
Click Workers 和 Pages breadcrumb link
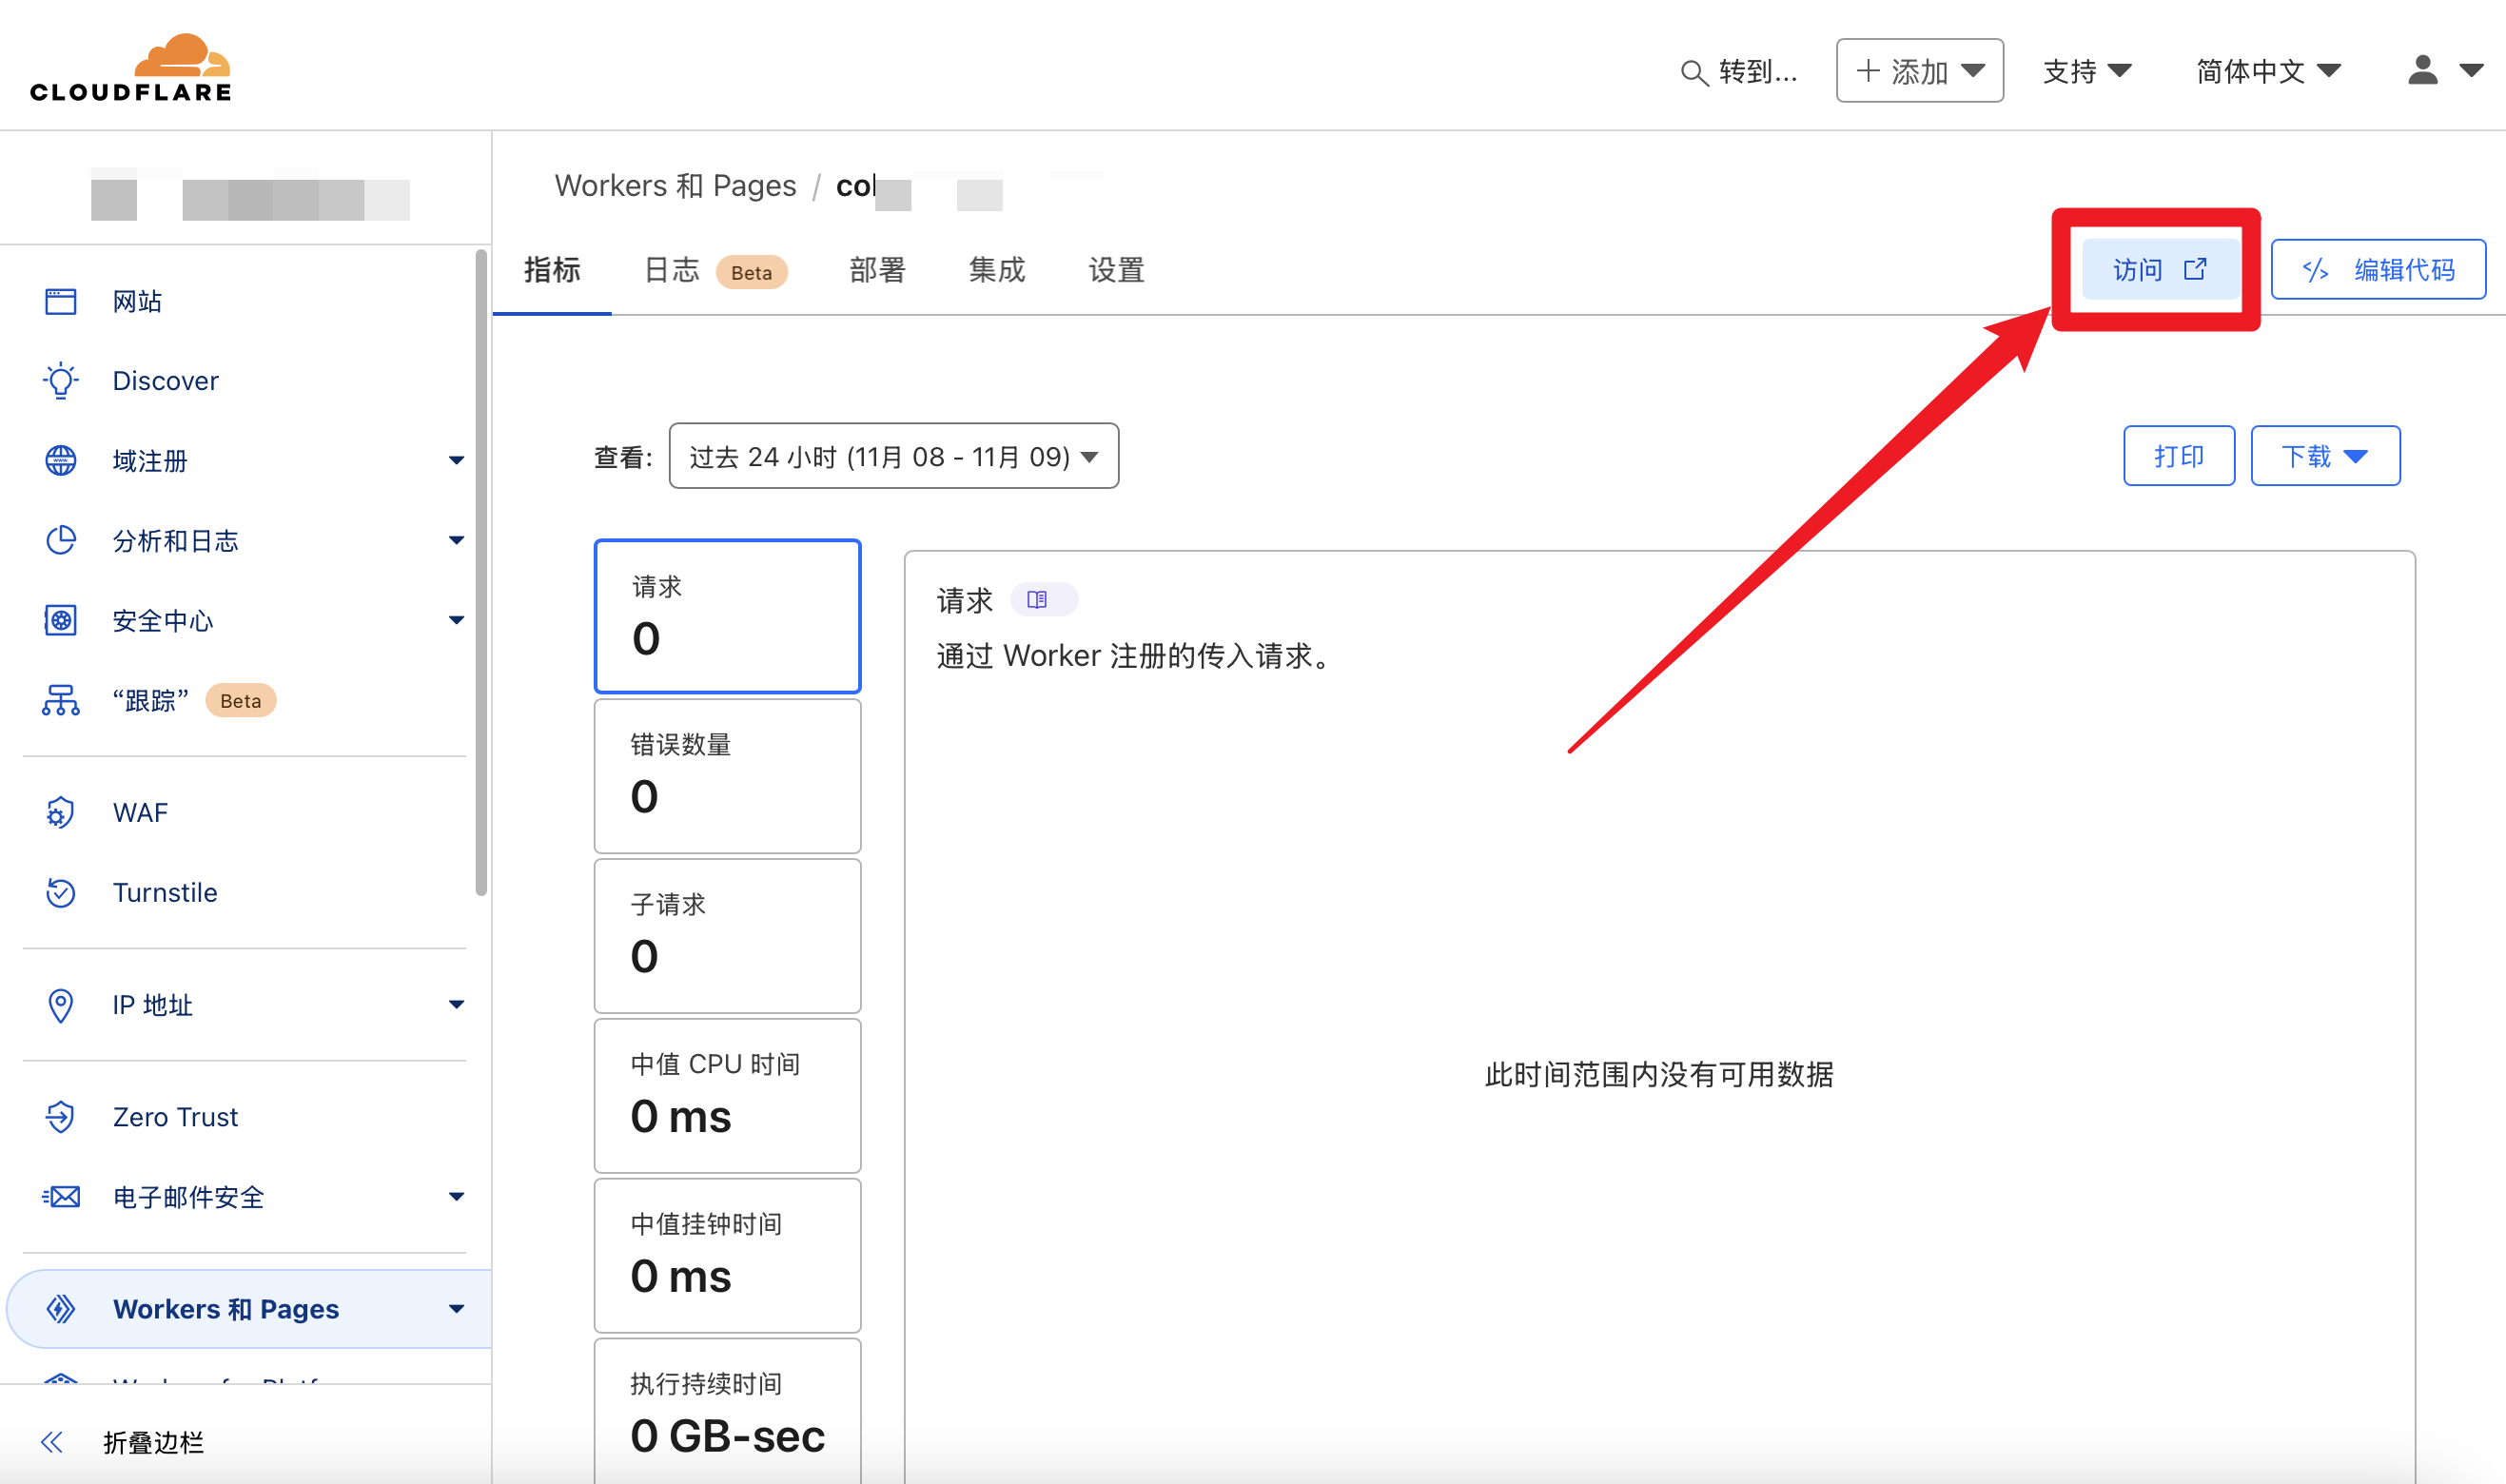coord(675,186)
